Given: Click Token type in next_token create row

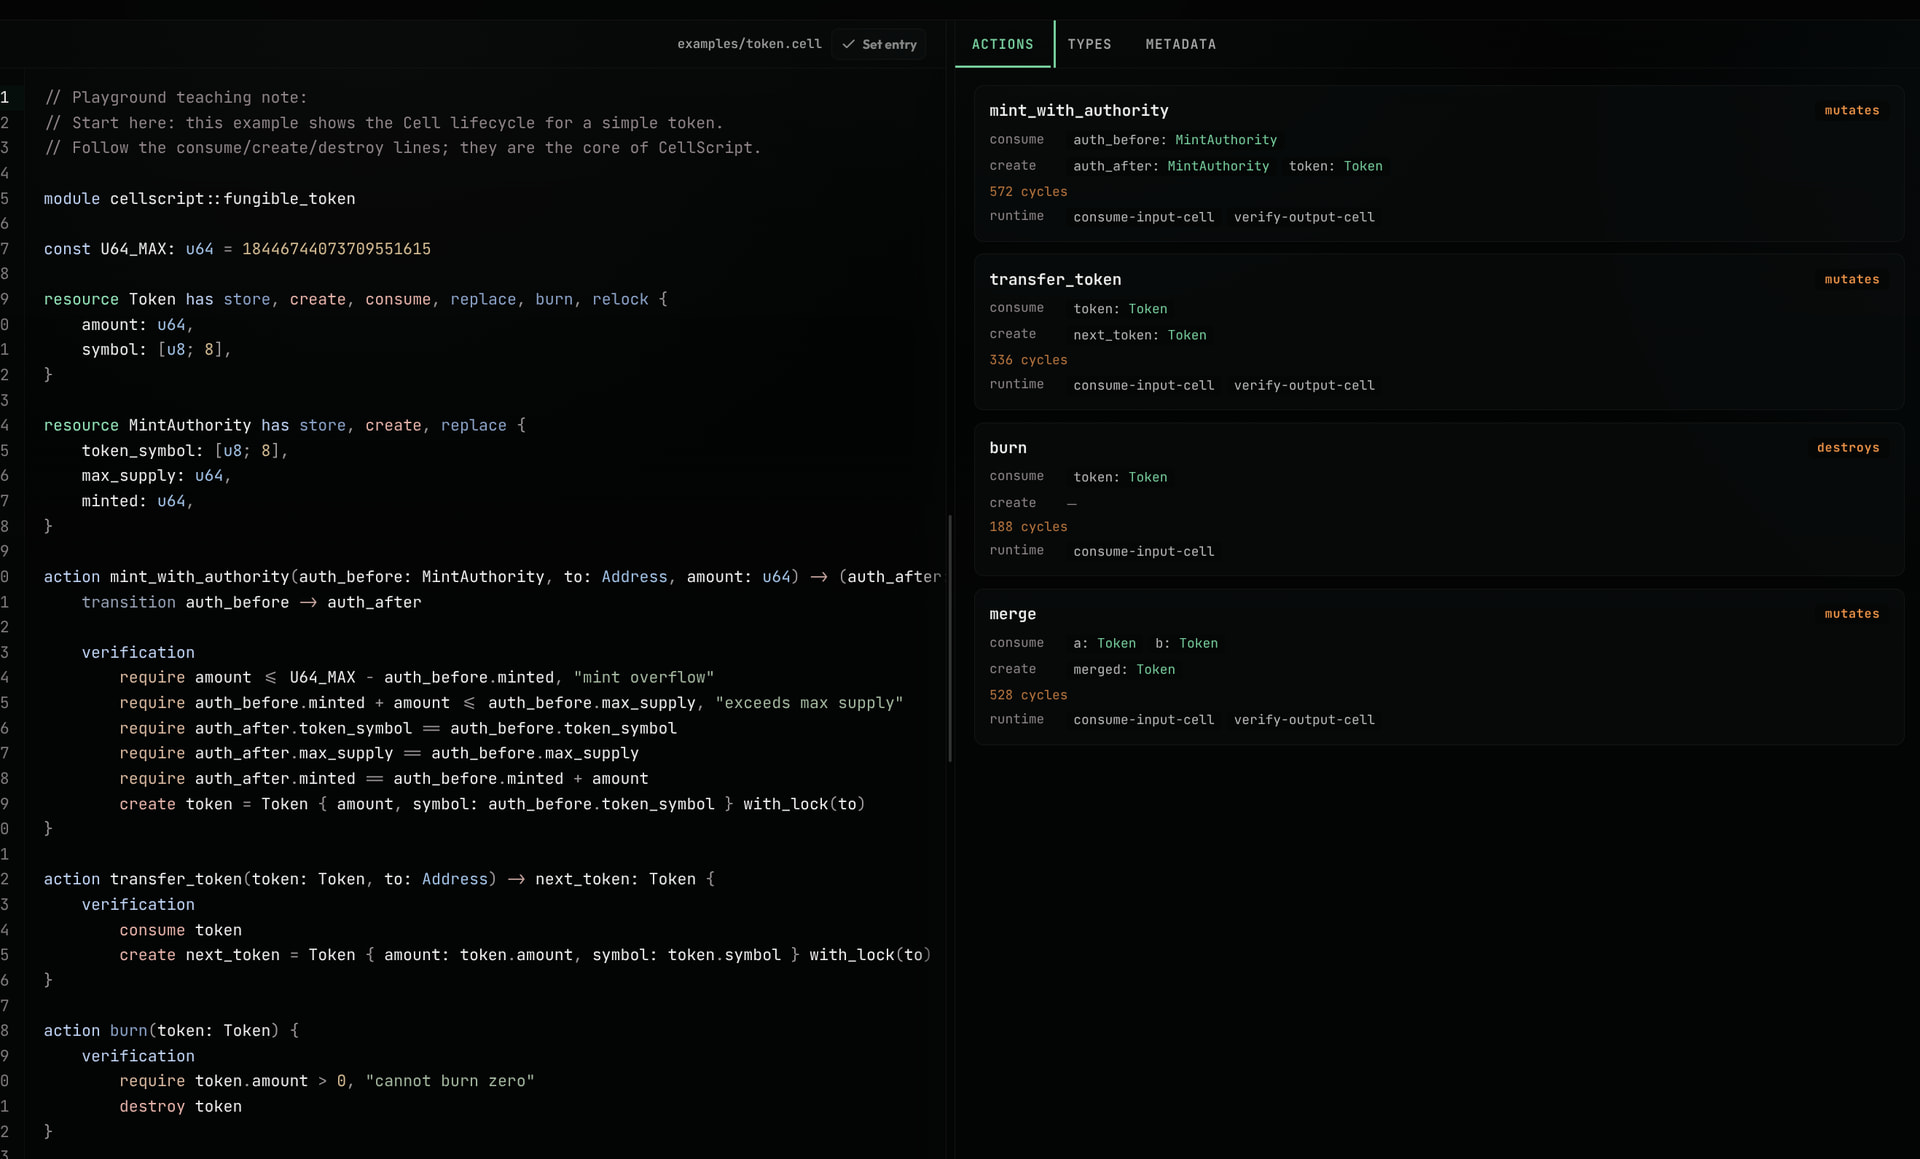Looking at the screenshot, I should [x=1187, y=335].
